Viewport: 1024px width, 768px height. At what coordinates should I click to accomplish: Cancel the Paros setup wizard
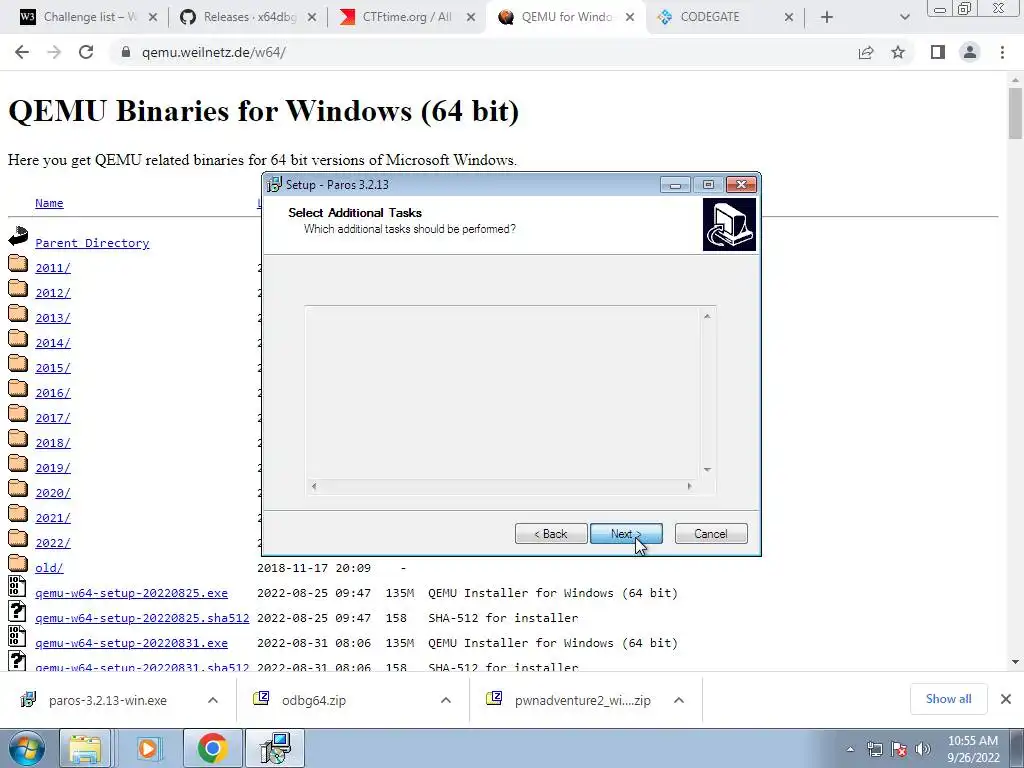coord(711,534)
